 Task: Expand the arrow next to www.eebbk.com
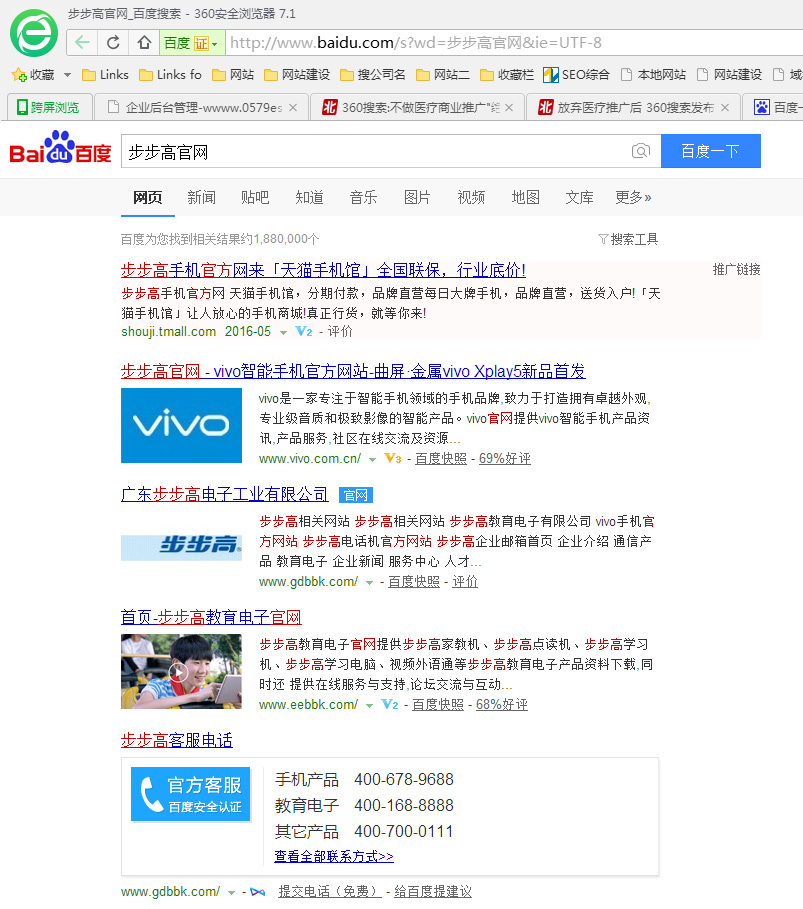369,706
